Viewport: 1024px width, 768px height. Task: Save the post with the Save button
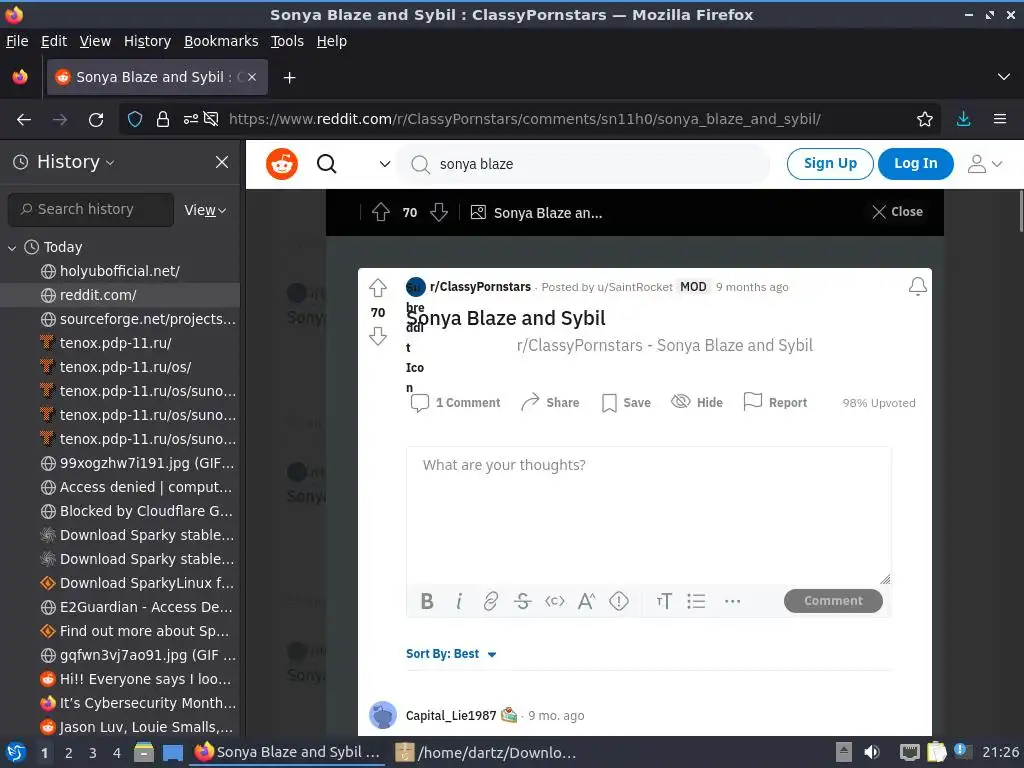626,402
